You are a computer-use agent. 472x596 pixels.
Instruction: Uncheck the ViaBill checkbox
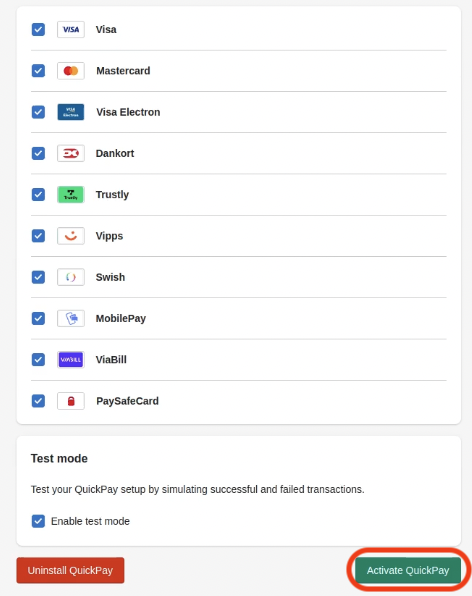(x=38, y=360)
